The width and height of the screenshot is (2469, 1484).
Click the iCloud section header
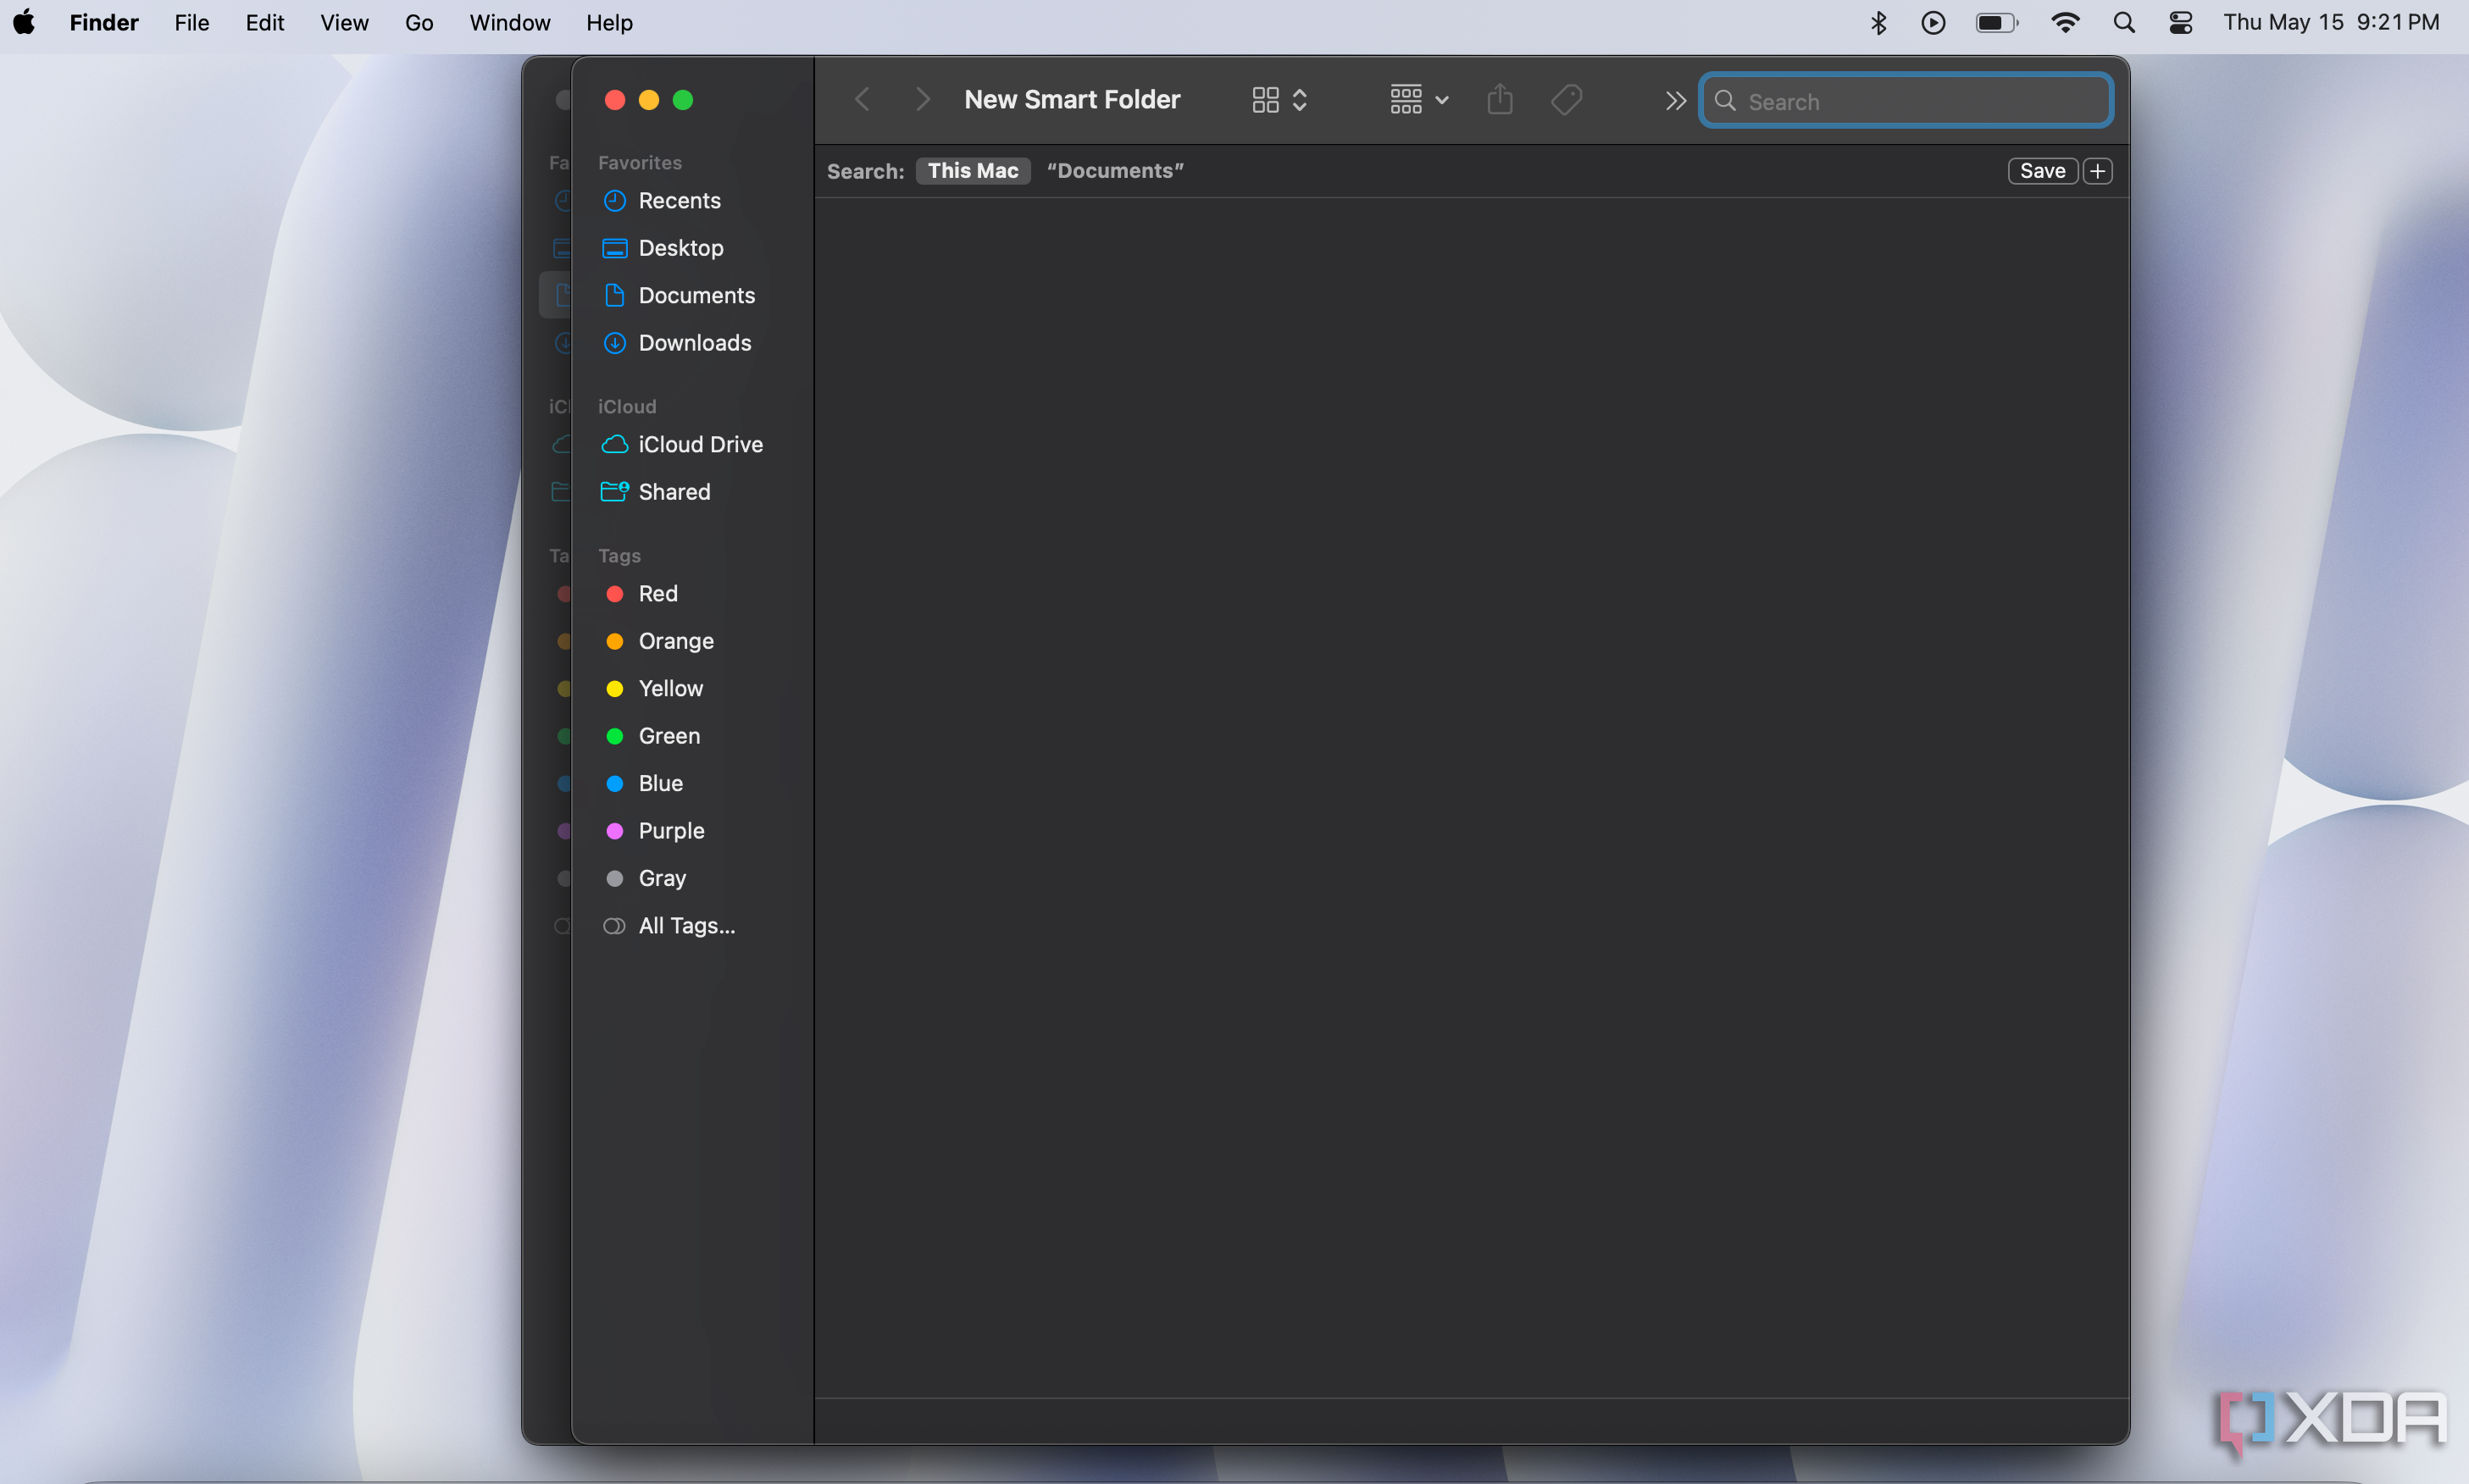pos(627,407)
